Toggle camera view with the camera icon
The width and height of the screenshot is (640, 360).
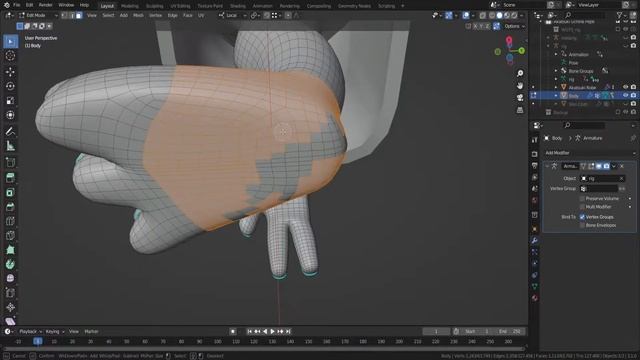click(520, 98)
